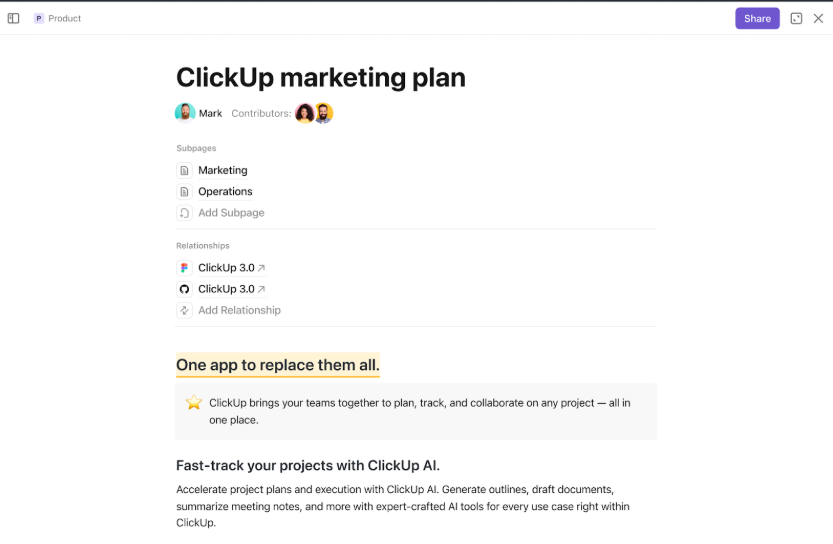This screenshot has height=544, width=833.
Task: Click the Add Subpage button
Action: tap(230, 213)
